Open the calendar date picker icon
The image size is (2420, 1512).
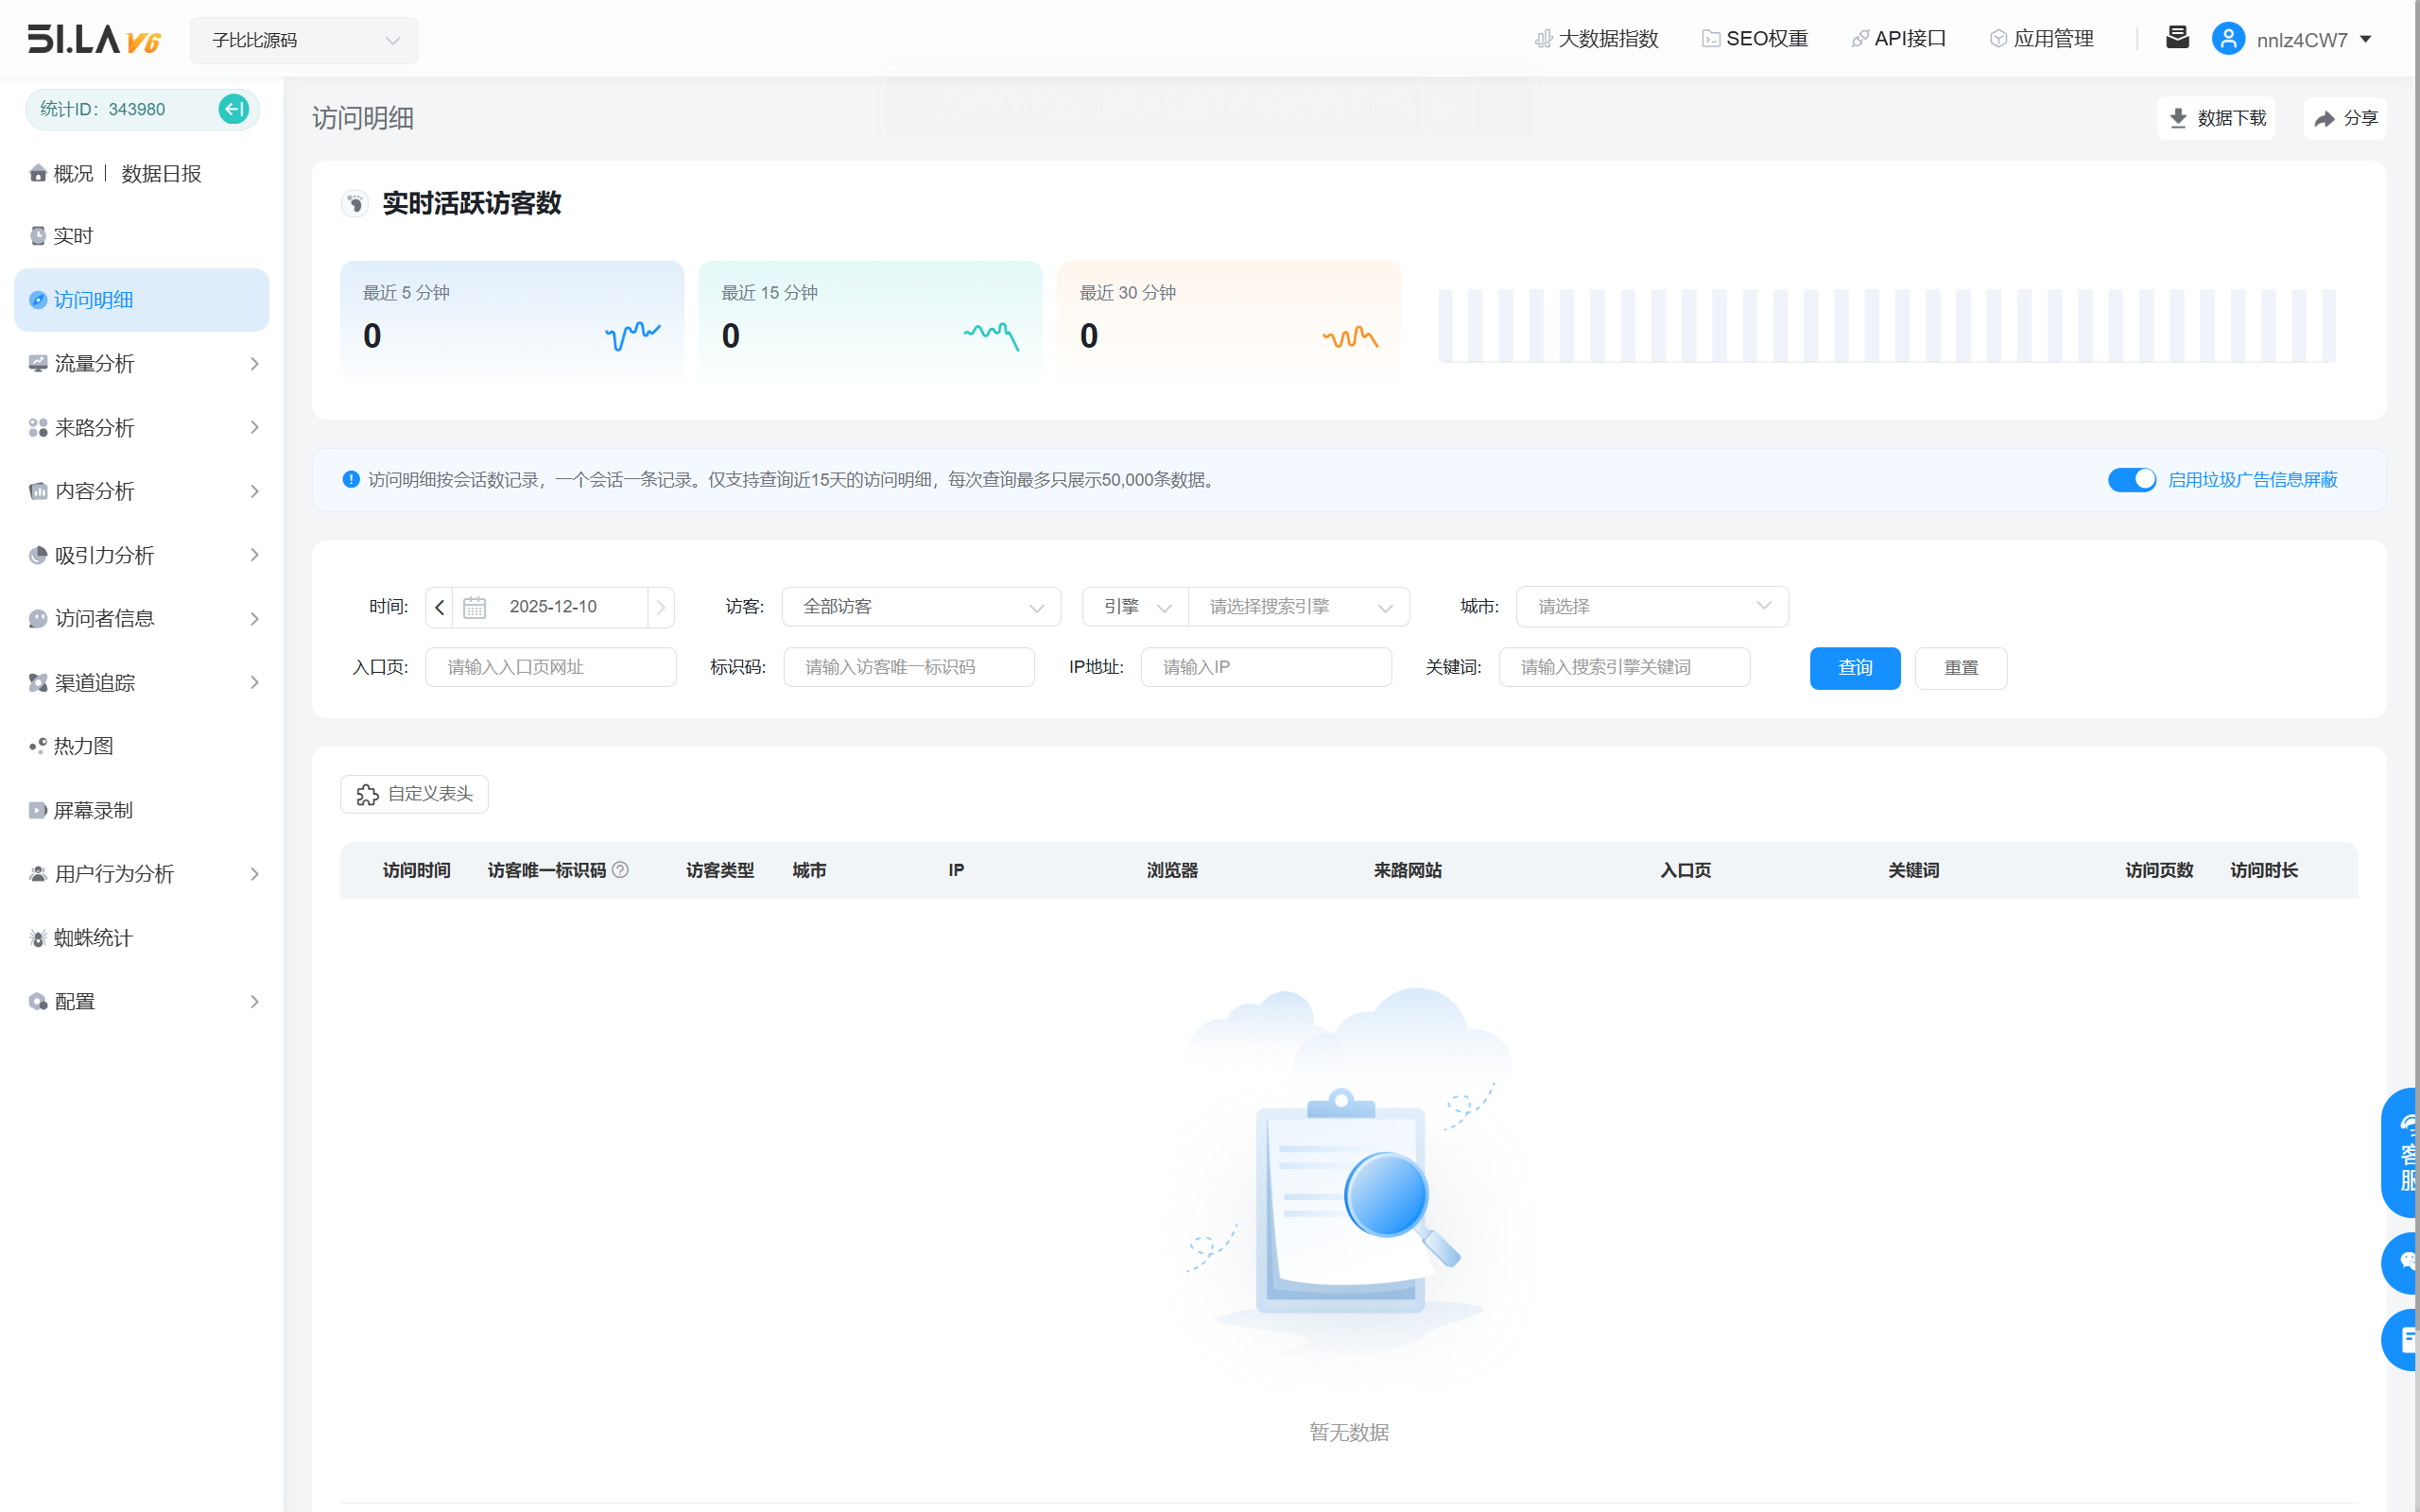[x=474, y=607]
